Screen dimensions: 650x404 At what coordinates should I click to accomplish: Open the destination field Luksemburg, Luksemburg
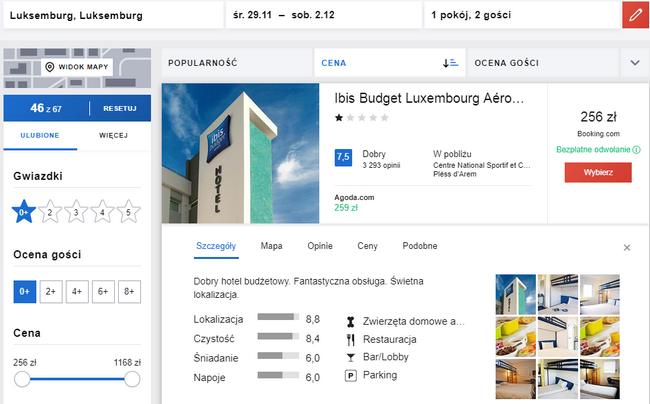tap(113, 15)
